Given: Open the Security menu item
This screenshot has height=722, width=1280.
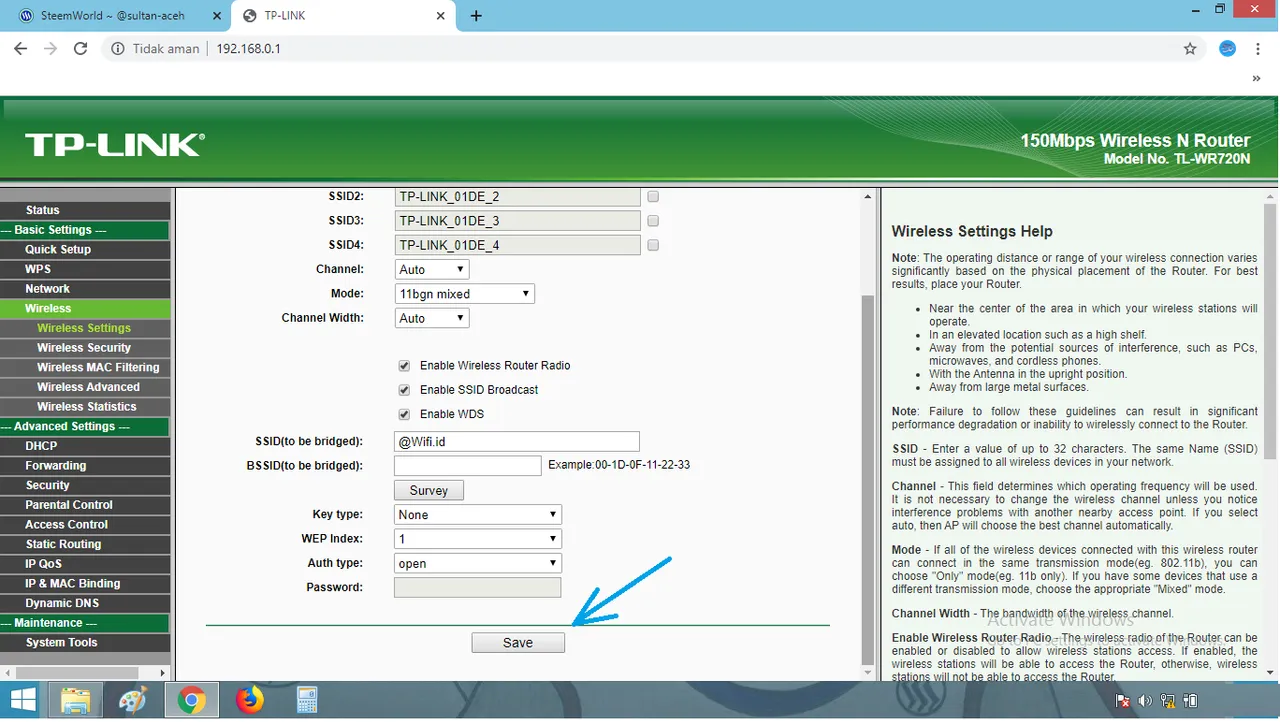Looking at the screenshot, I should coord(85,485).
